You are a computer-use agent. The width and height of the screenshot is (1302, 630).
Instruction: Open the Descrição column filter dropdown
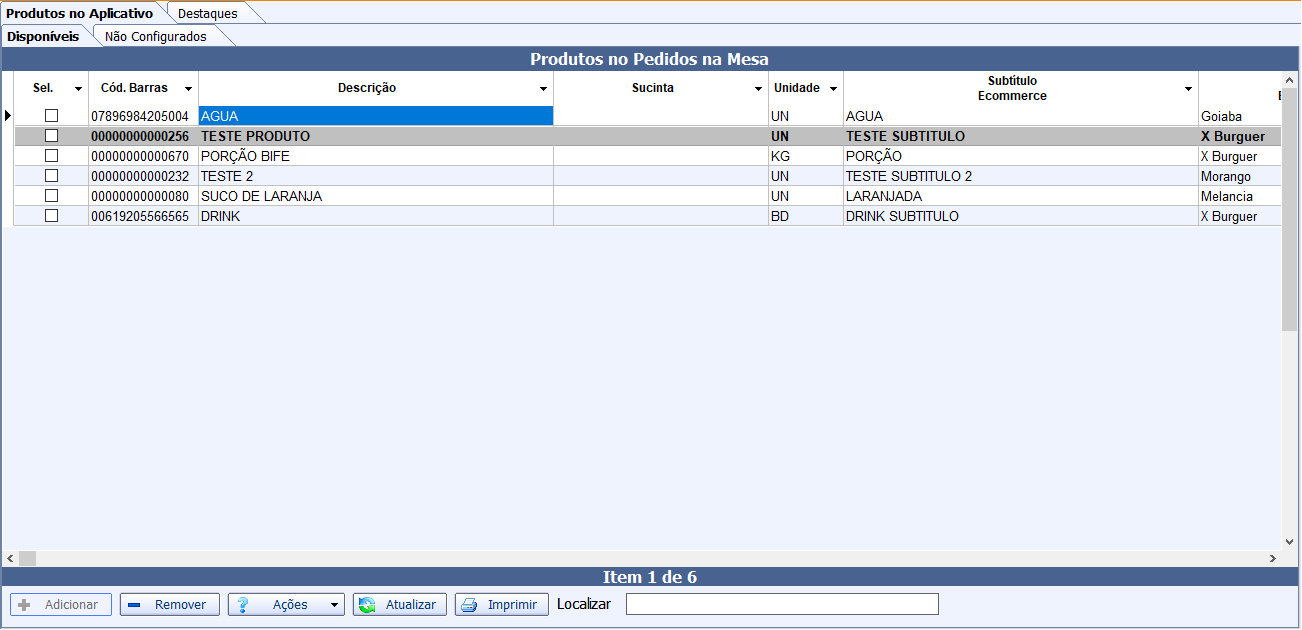pyautogui.click(x=543, y=89)
